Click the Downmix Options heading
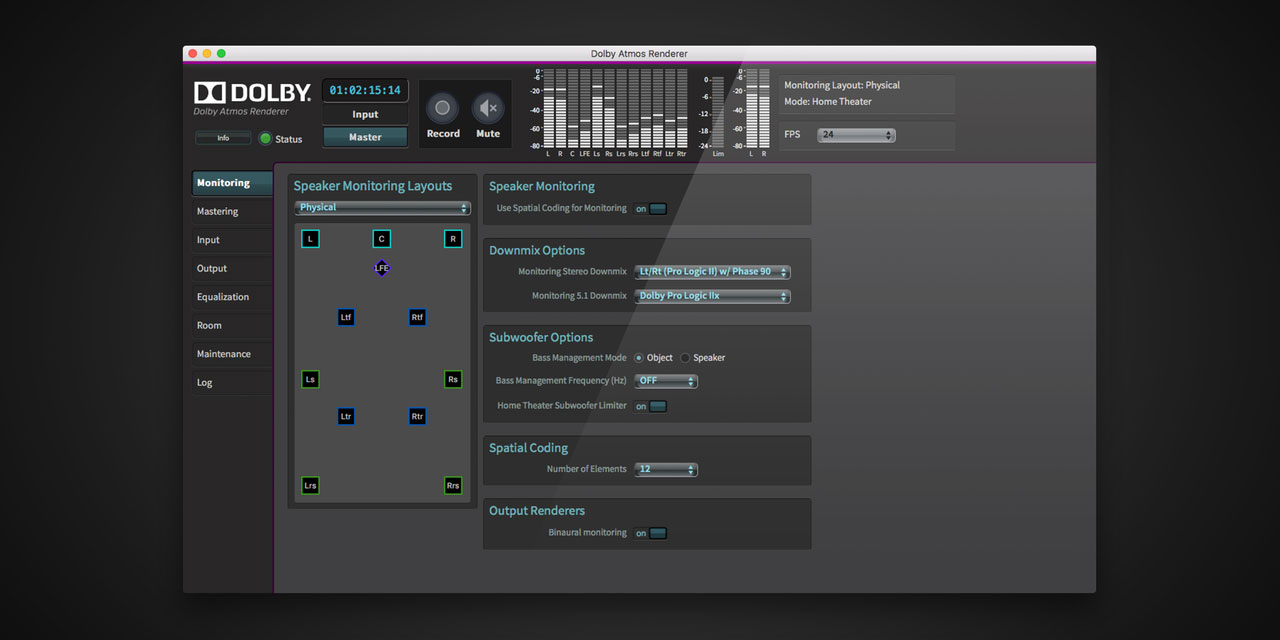The image size is (1280, 640). coord(537,251)
